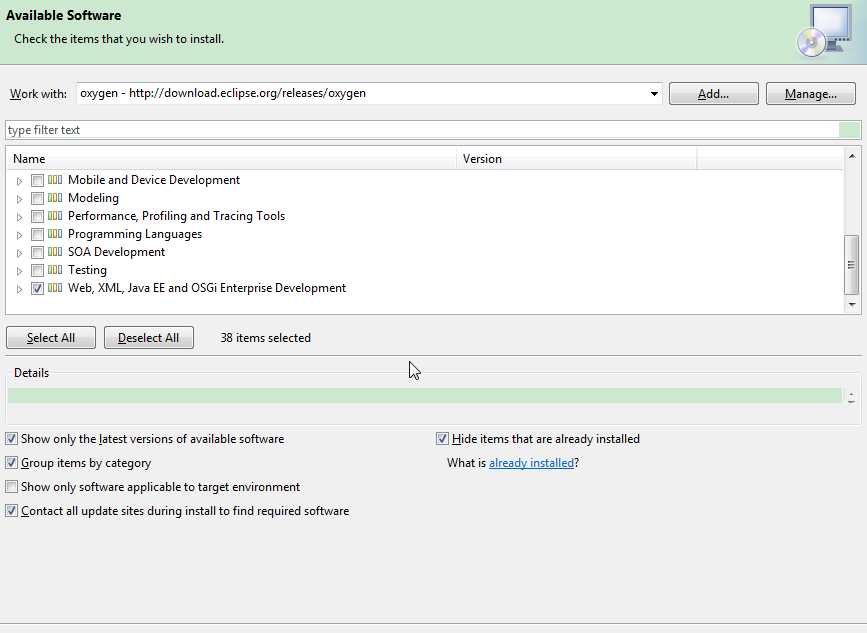Click the SOA Development category icon
867x633 pixels.
(x=55, y=252)
